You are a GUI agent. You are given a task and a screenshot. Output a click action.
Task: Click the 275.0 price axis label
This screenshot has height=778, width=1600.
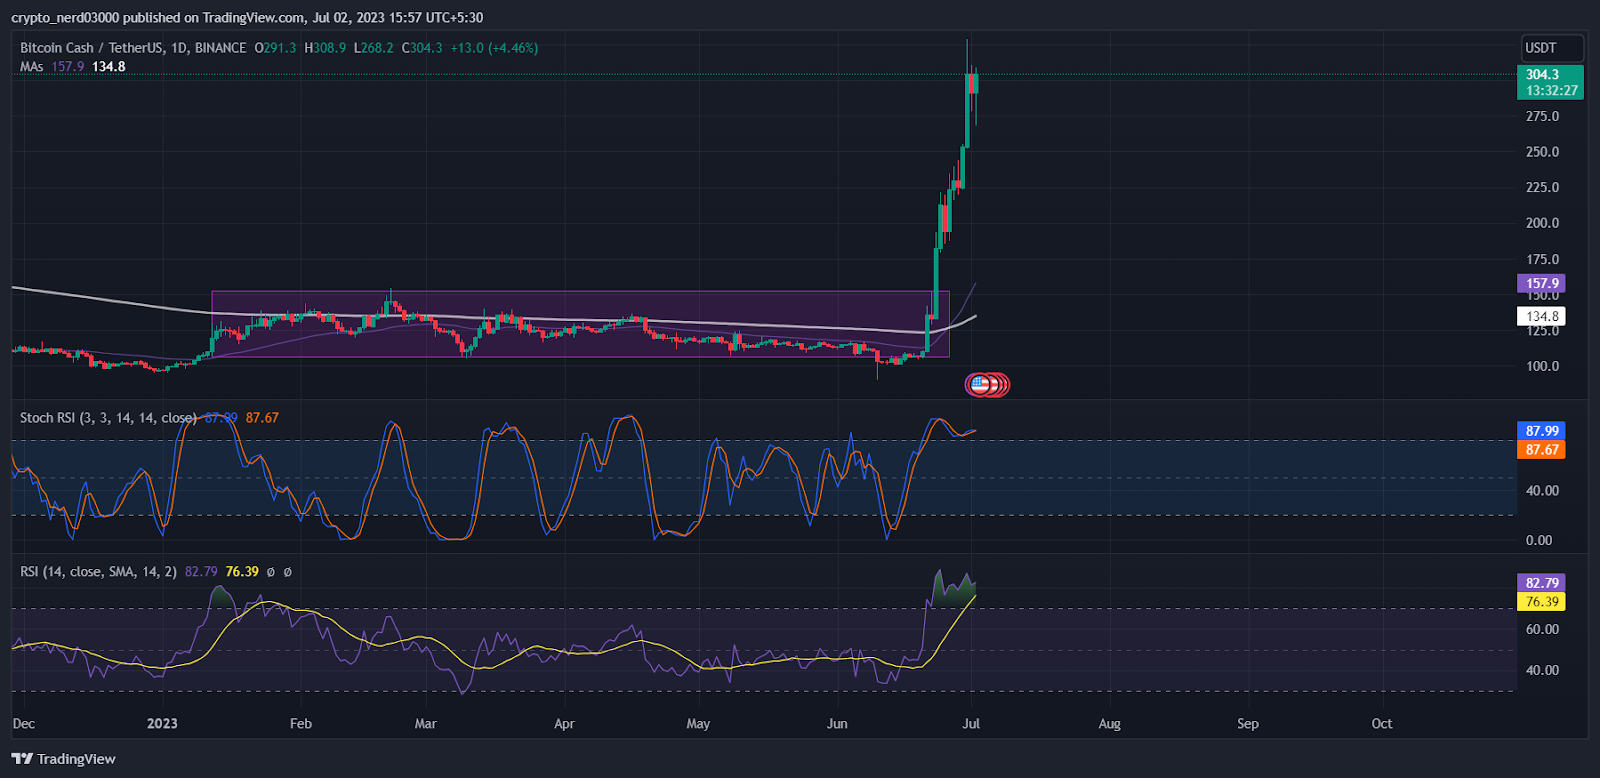tap(1542, 116)
